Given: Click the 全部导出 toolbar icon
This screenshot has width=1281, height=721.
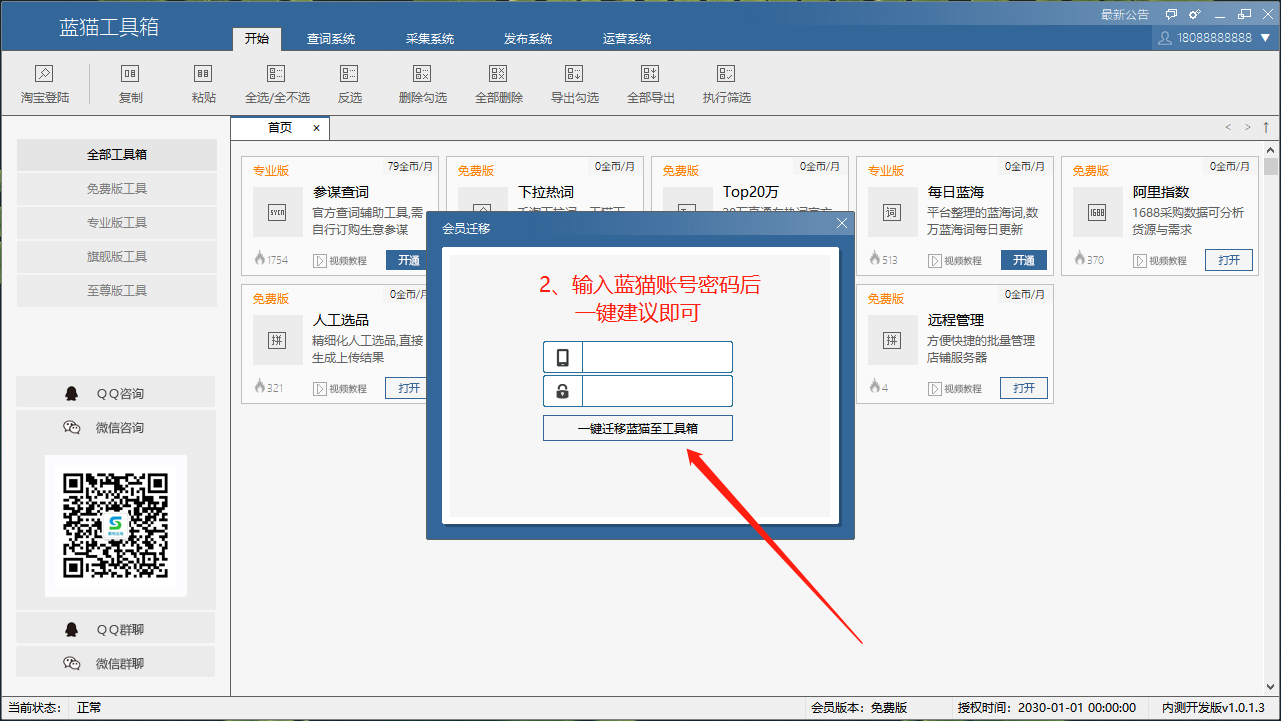Looking at the screenshot, I should (650, 74).
